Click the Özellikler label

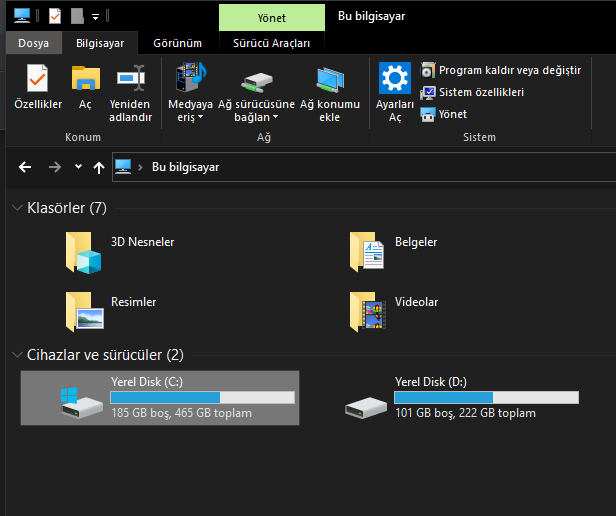click(38, 104)
